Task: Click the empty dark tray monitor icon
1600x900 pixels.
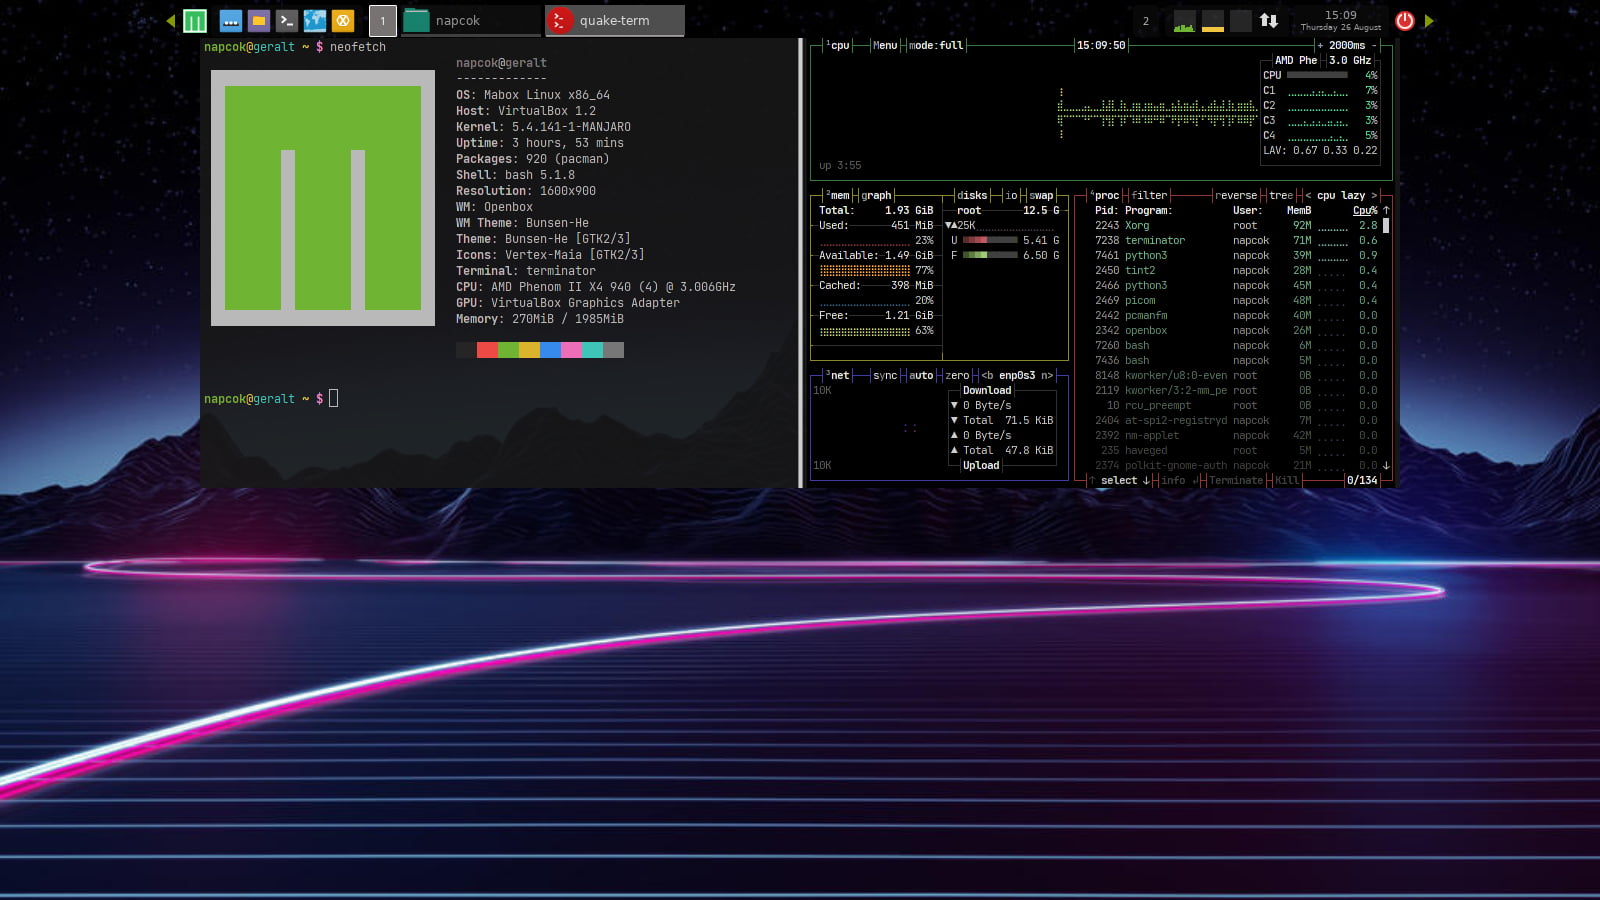Action: (x=1240, y=21)
